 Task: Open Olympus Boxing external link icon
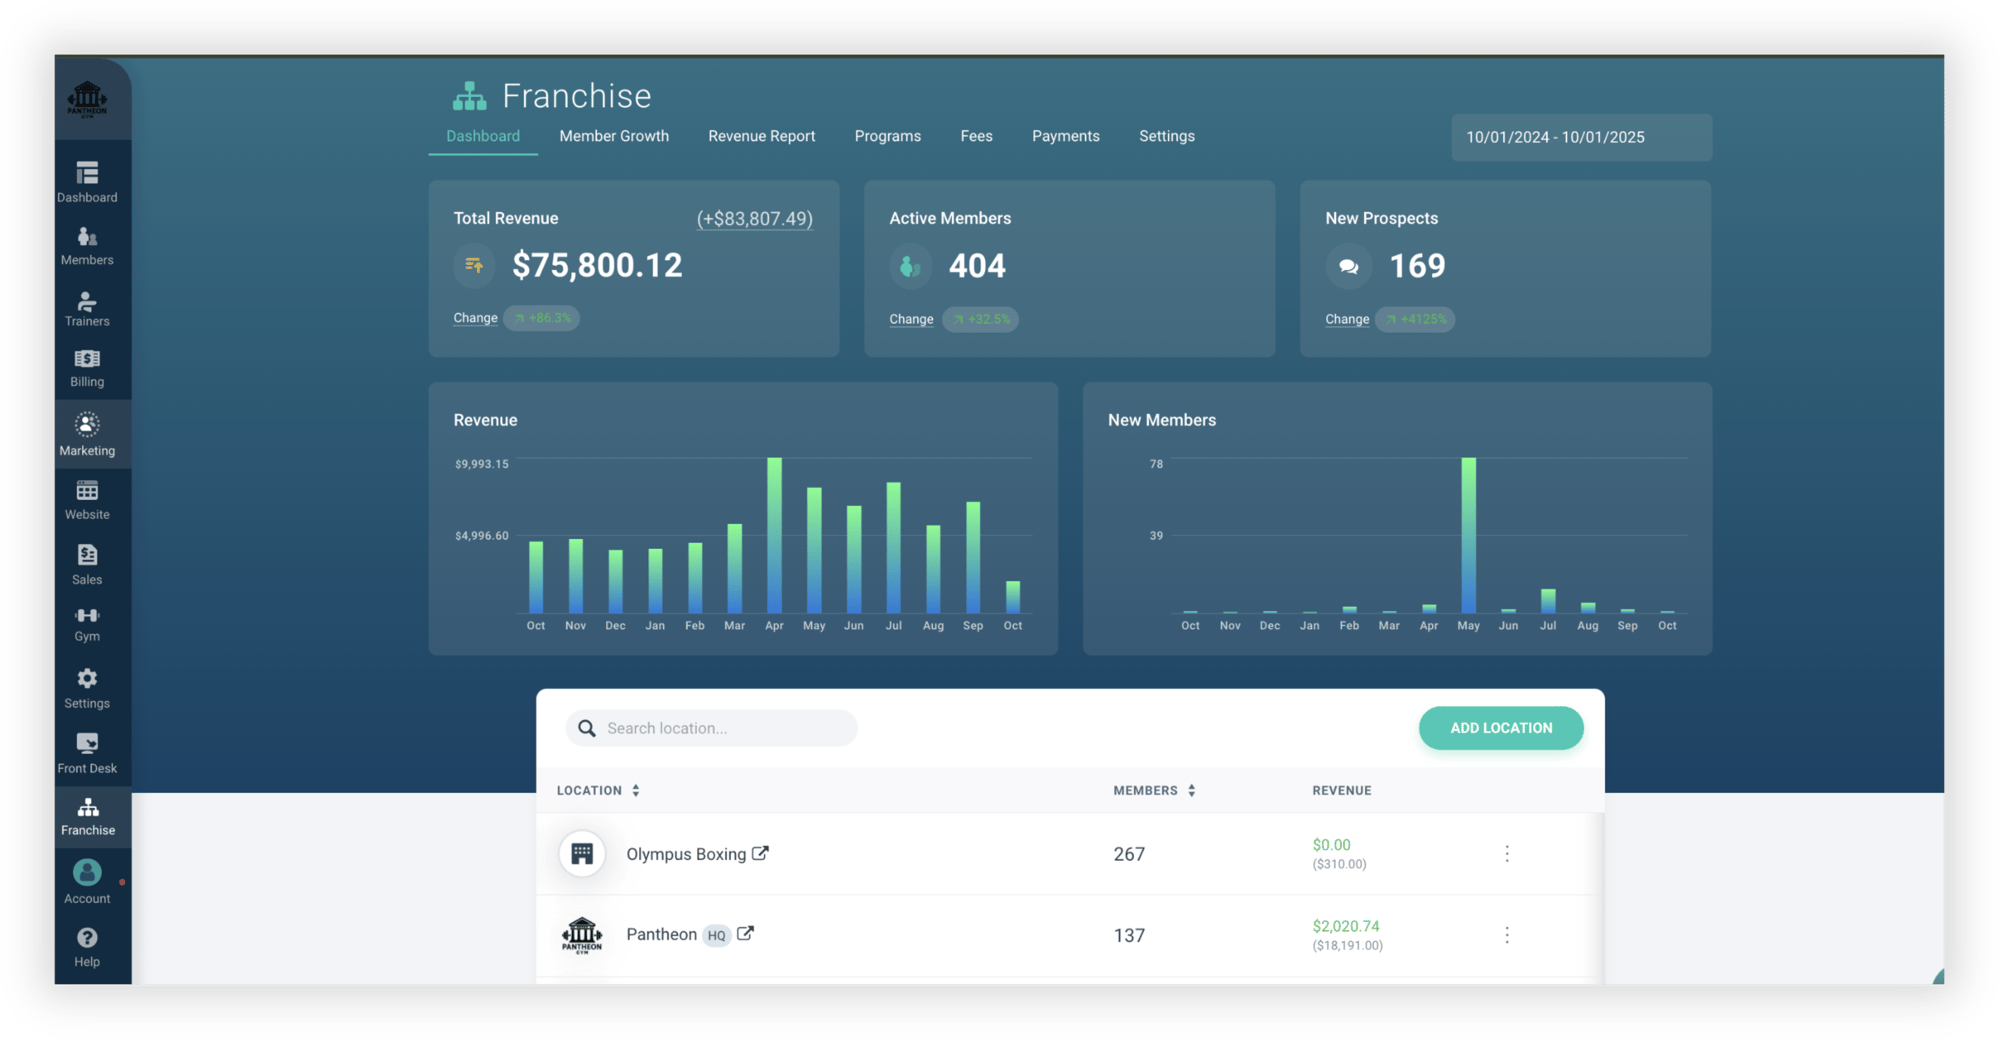point(761,853)
